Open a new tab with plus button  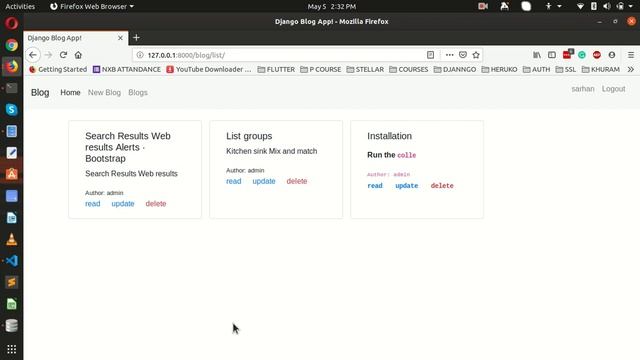pos(136,38)
